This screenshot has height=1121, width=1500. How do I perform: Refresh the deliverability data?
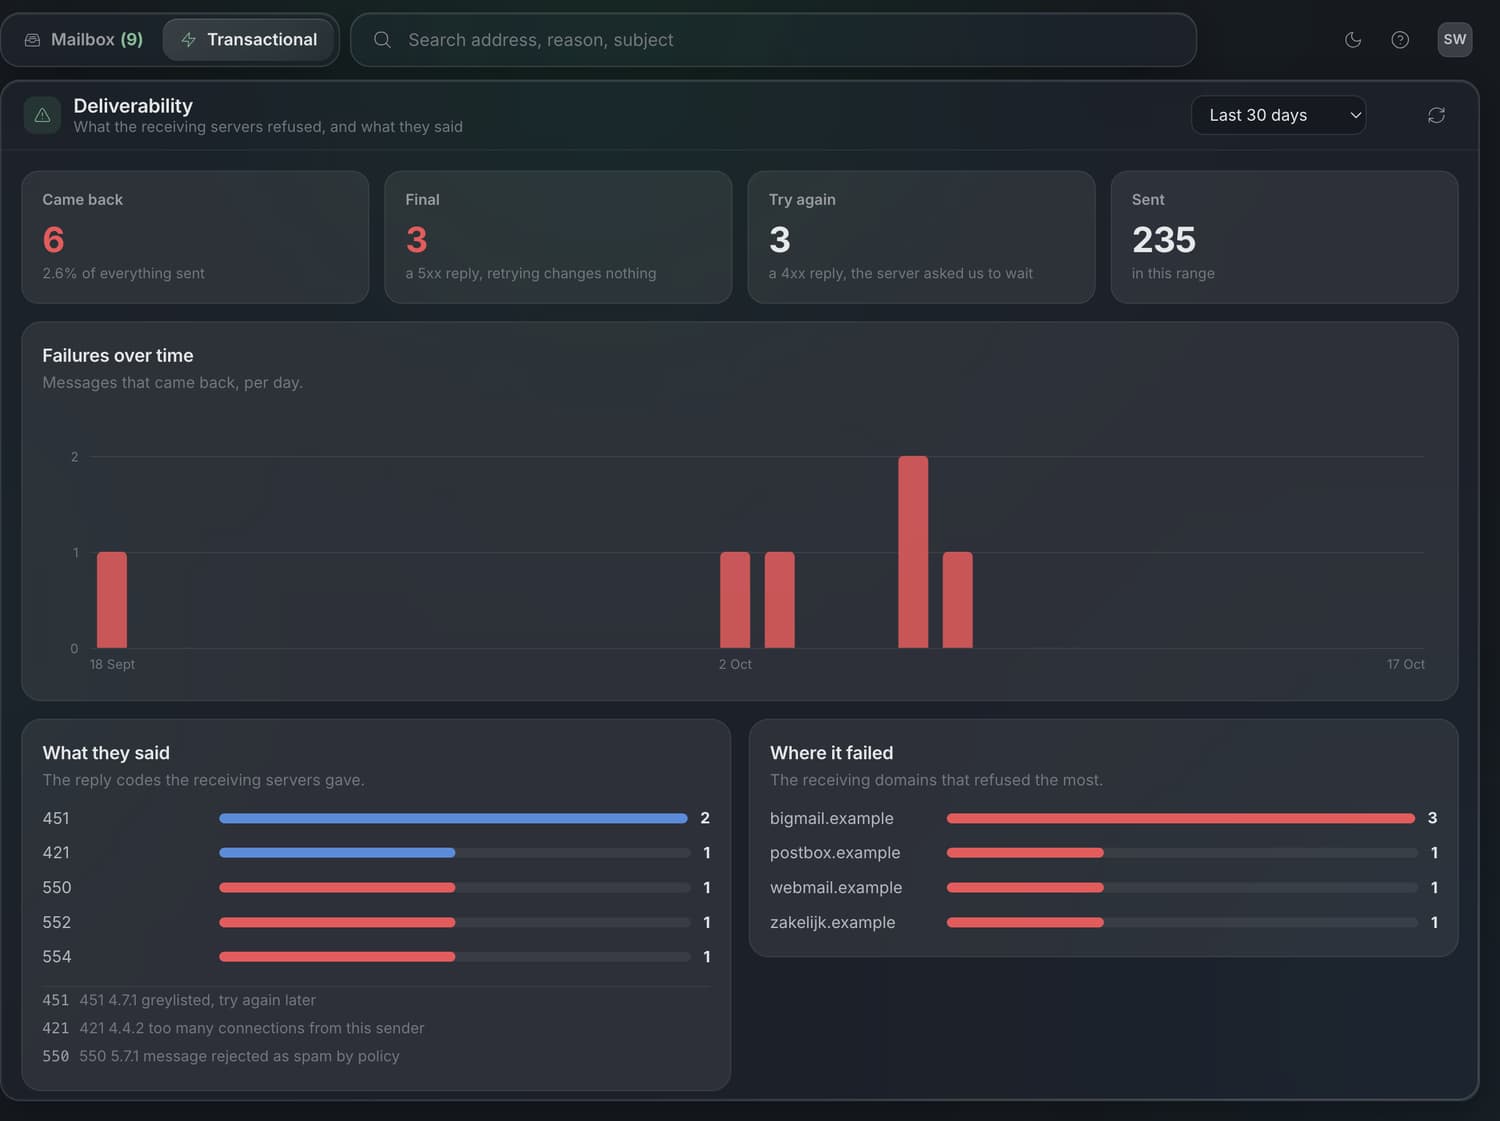1436,115
